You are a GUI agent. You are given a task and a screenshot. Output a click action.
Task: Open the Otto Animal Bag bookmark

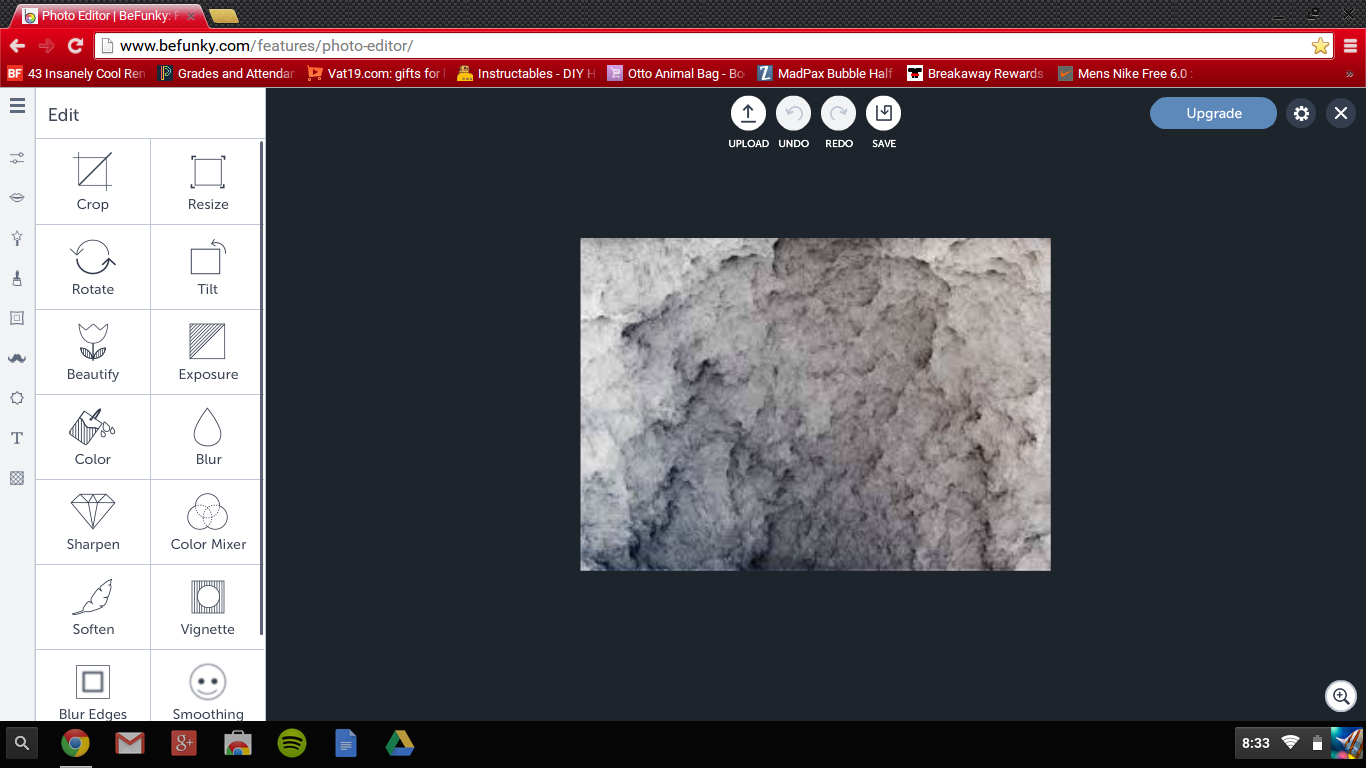676,74
